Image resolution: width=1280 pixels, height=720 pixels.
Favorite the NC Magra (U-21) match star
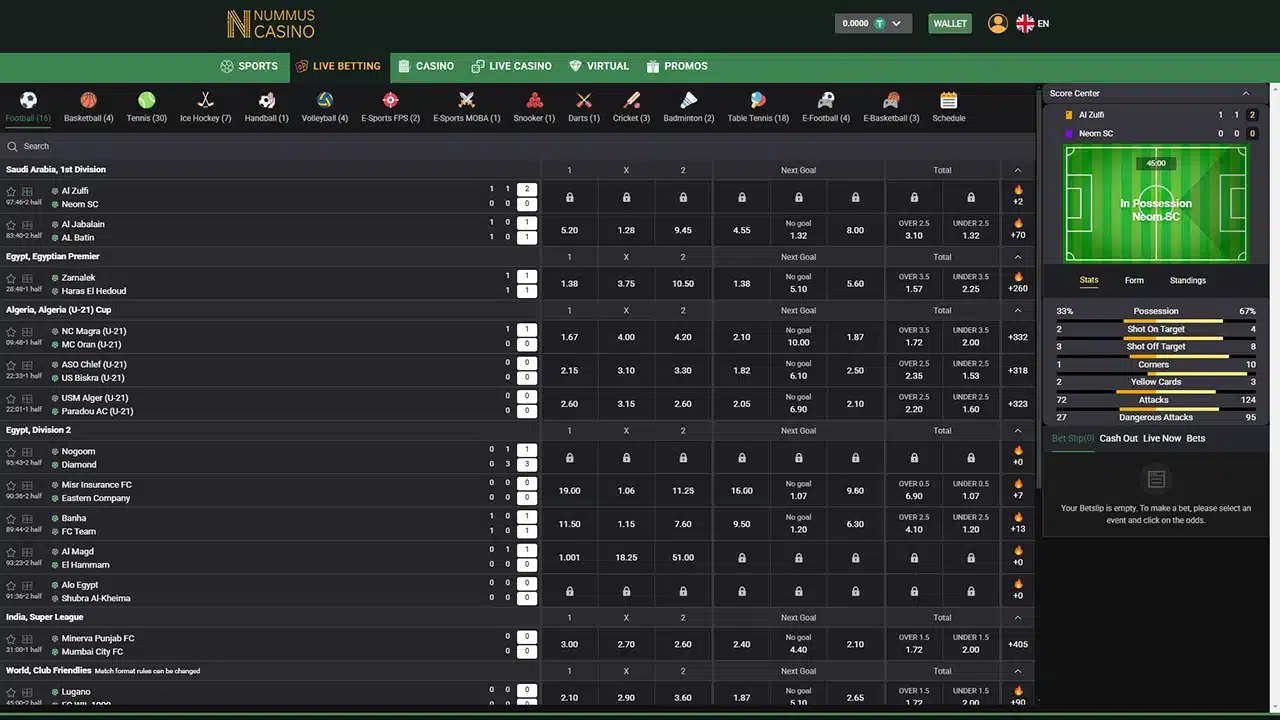point(11,332)
